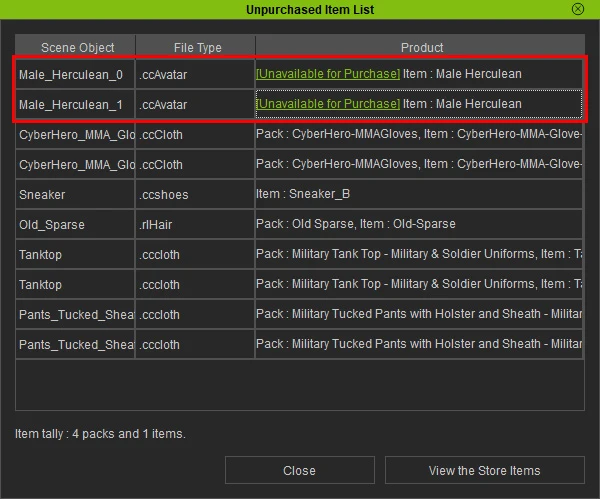Click the Close button
600x499 pixels.
(x=299, y=470)
